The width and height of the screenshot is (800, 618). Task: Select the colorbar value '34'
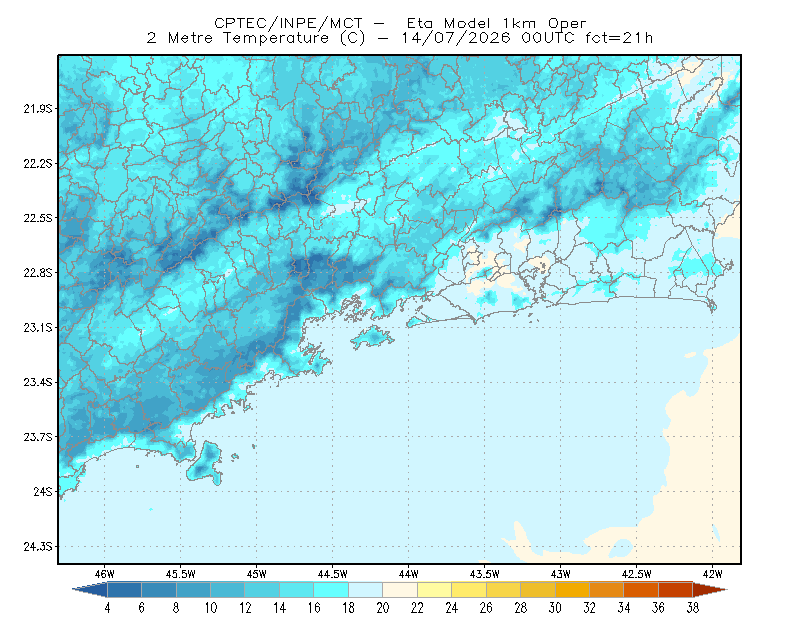point(624,608)
